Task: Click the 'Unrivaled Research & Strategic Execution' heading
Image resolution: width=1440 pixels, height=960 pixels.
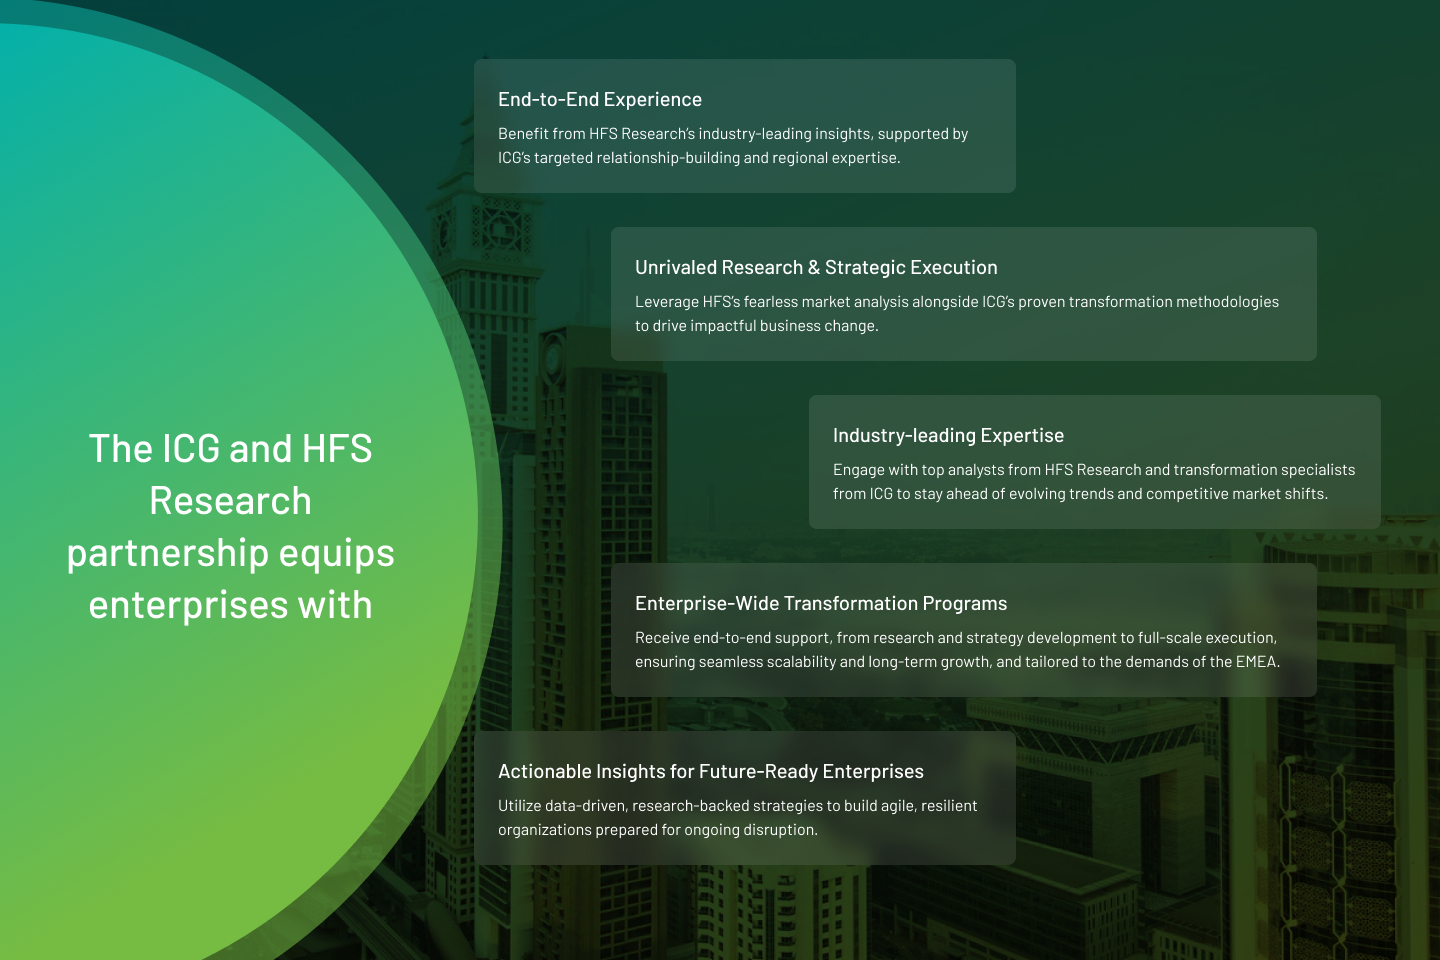Action: (x=816, y=267)
